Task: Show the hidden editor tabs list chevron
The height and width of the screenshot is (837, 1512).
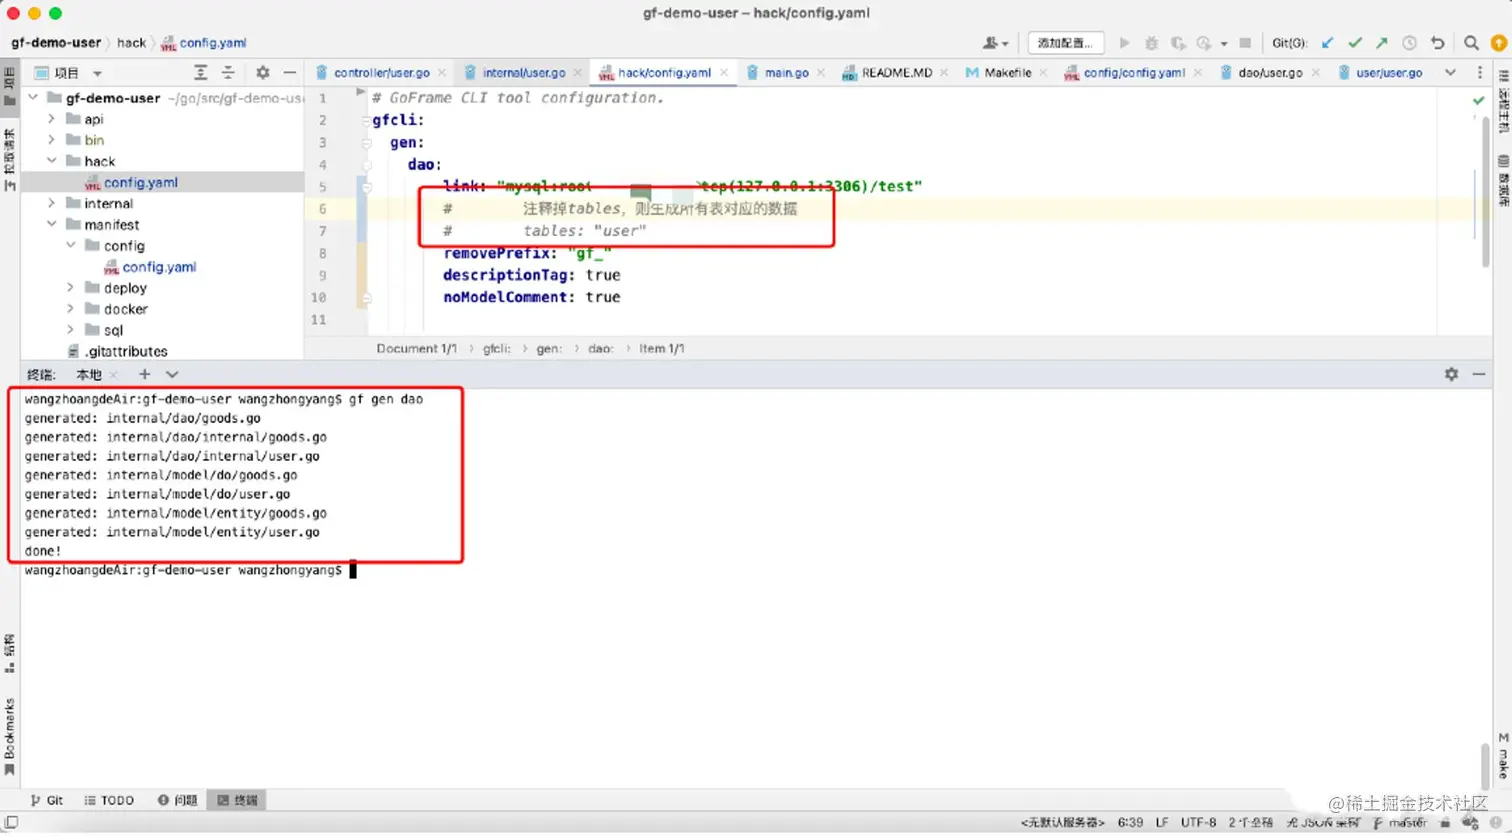Action: (x=1450, y=73)
